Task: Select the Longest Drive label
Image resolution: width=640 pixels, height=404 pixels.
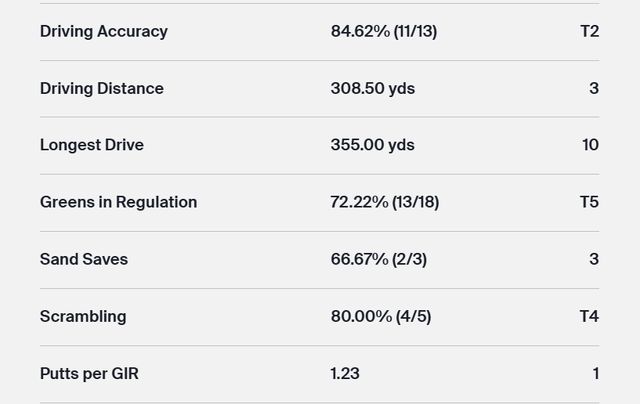Action: coord(92,145)
